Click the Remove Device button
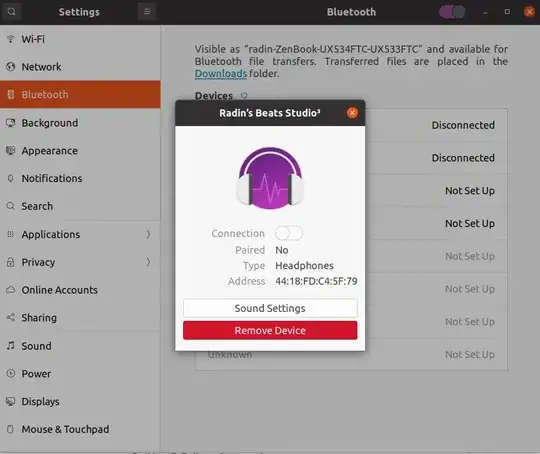 coord(270,330)
